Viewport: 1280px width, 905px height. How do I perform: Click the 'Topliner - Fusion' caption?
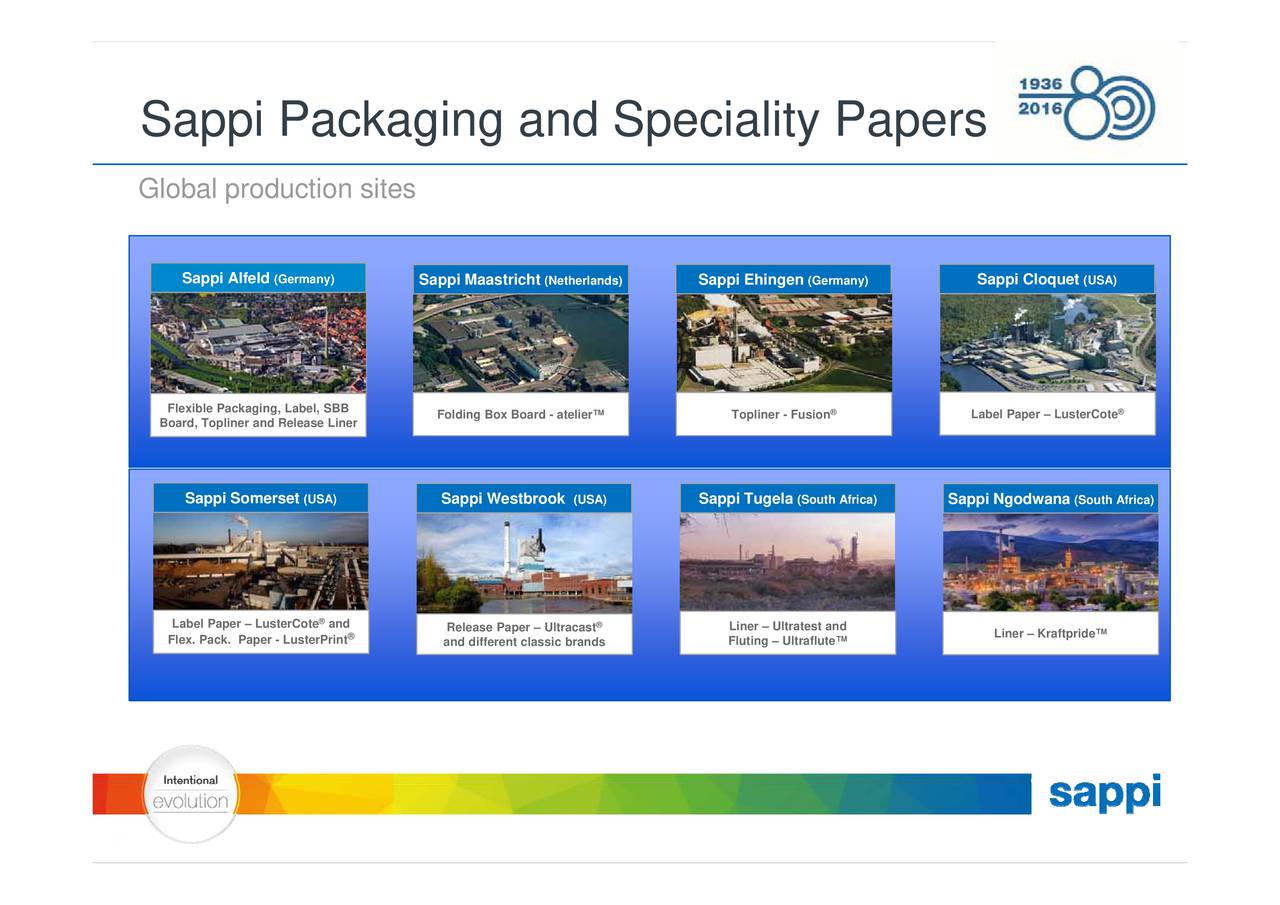pyautogui.click(x=784, y=414)
